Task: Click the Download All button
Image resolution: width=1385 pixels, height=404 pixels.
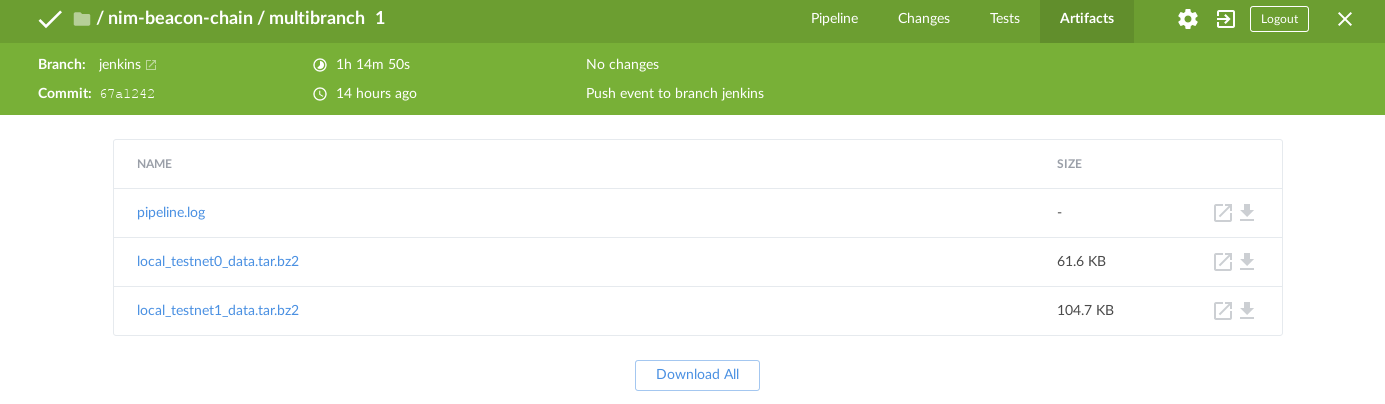Action: 697,375
